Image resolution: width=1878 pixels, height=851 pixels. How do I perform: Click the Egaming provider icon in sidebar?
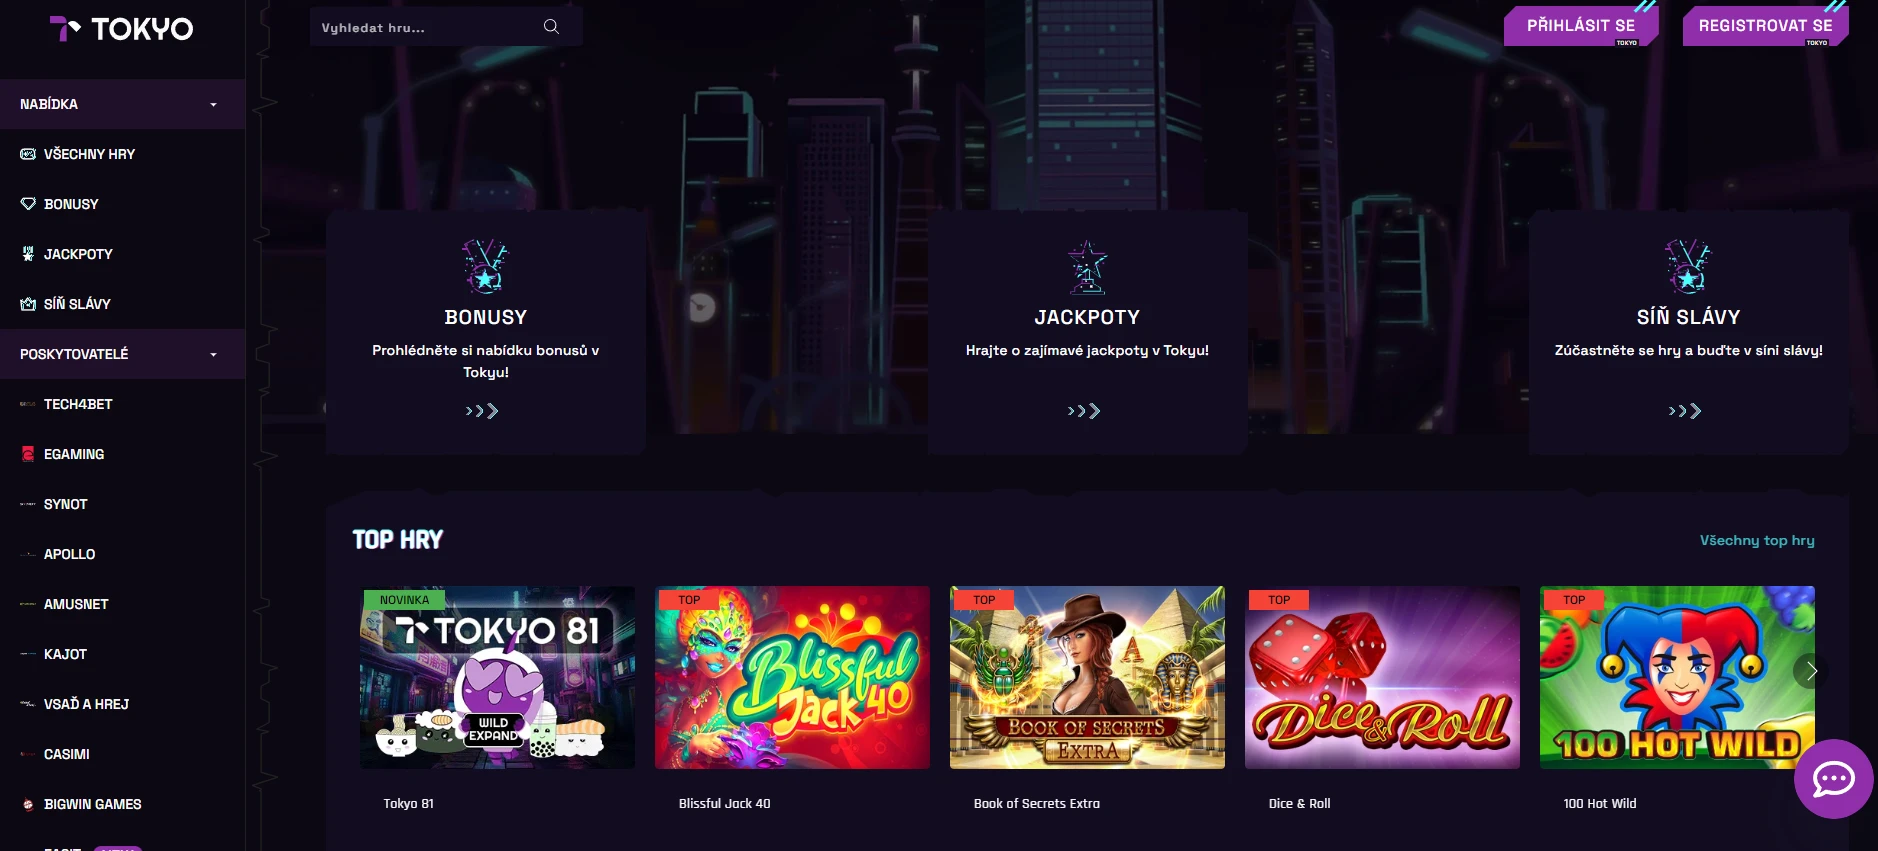pos(28,454)
